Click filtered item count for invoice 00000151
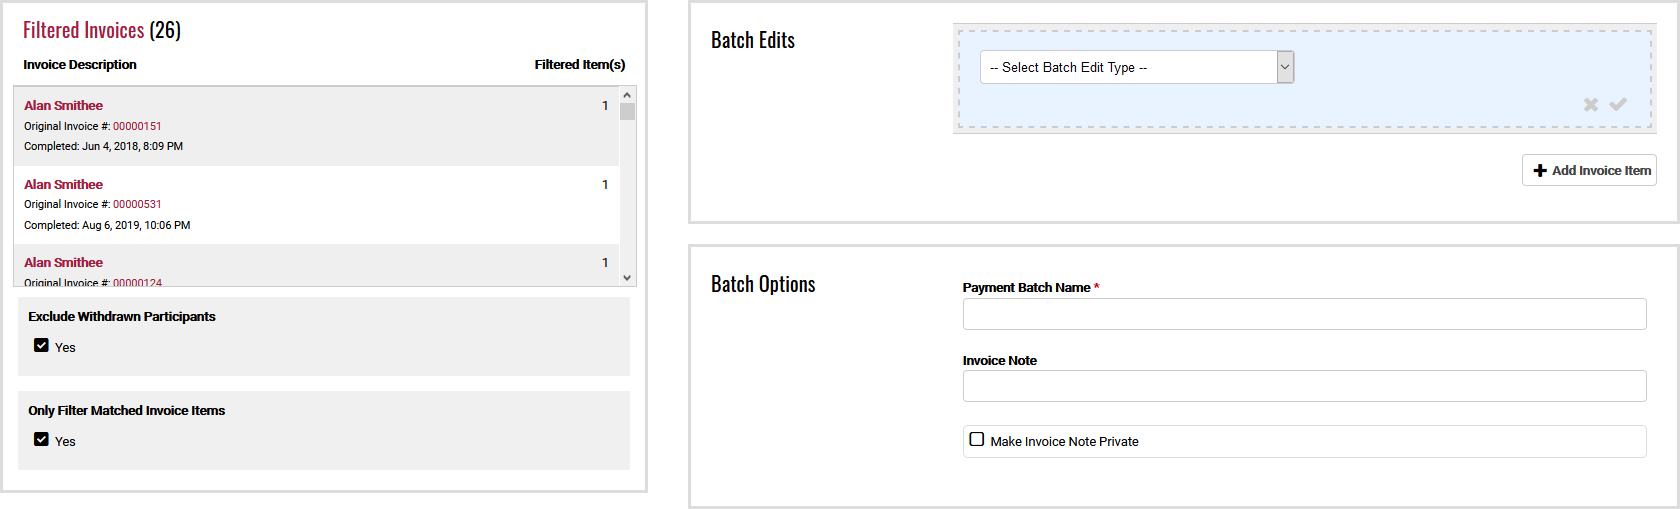Screen dimensions: 1680x509 (605, 105)
